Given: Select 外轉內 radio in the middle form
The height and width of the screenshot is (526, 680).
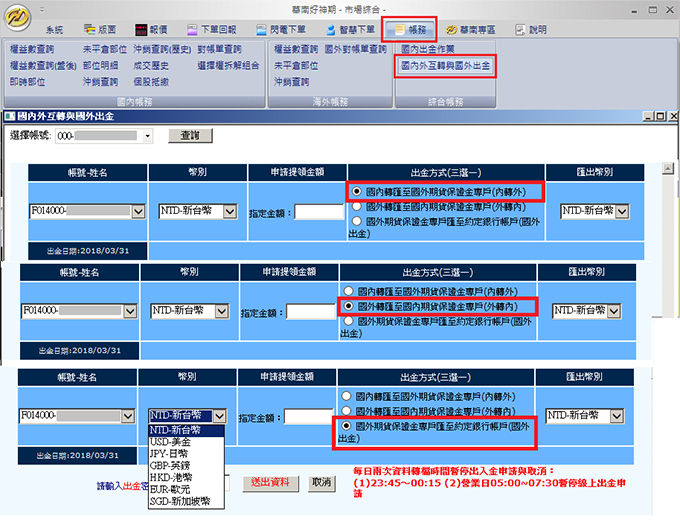Looking at the screenshot, I should pyautogui.click(x=348, y=306).
